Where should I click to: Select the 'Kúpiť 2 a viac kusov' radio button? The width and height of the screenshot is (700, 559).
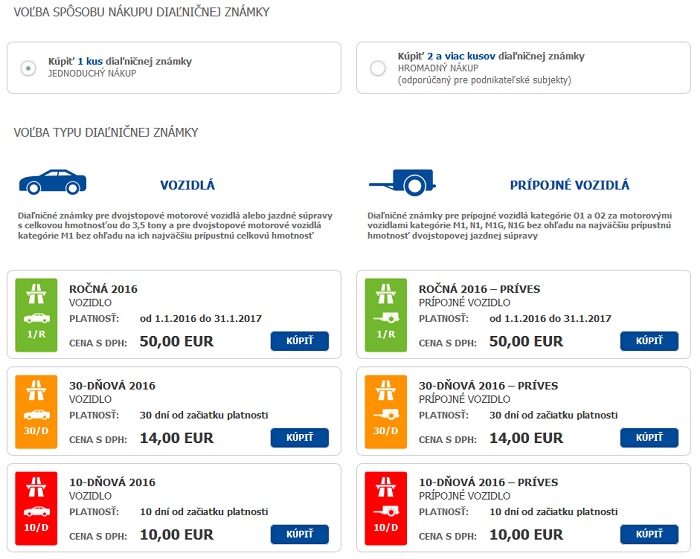click(378, 68)
